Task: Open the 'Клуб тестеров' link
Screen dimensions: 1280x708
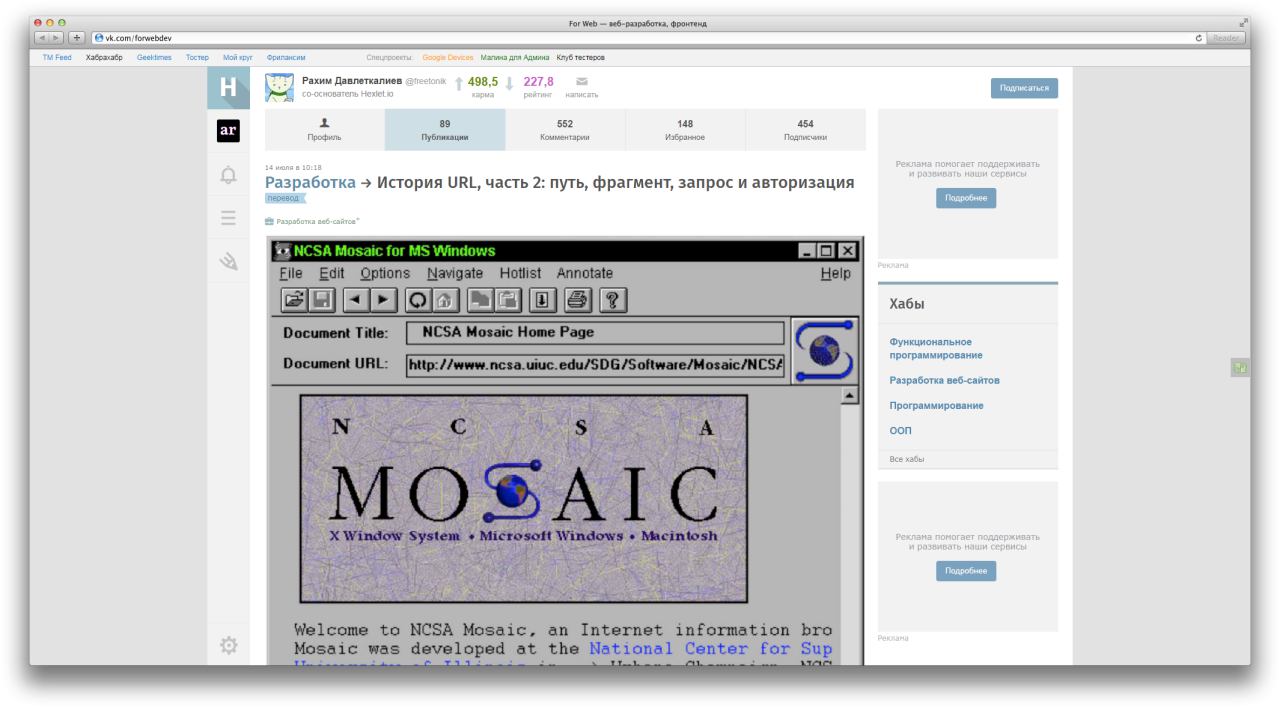Action: 581,58
